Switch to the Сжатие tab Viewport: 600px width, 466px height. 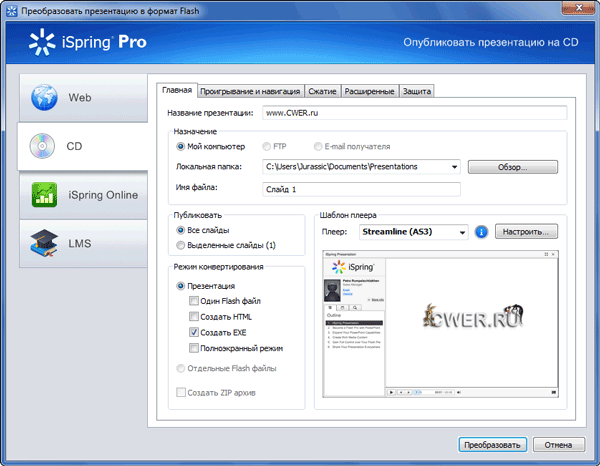click(x=320, y=91)
